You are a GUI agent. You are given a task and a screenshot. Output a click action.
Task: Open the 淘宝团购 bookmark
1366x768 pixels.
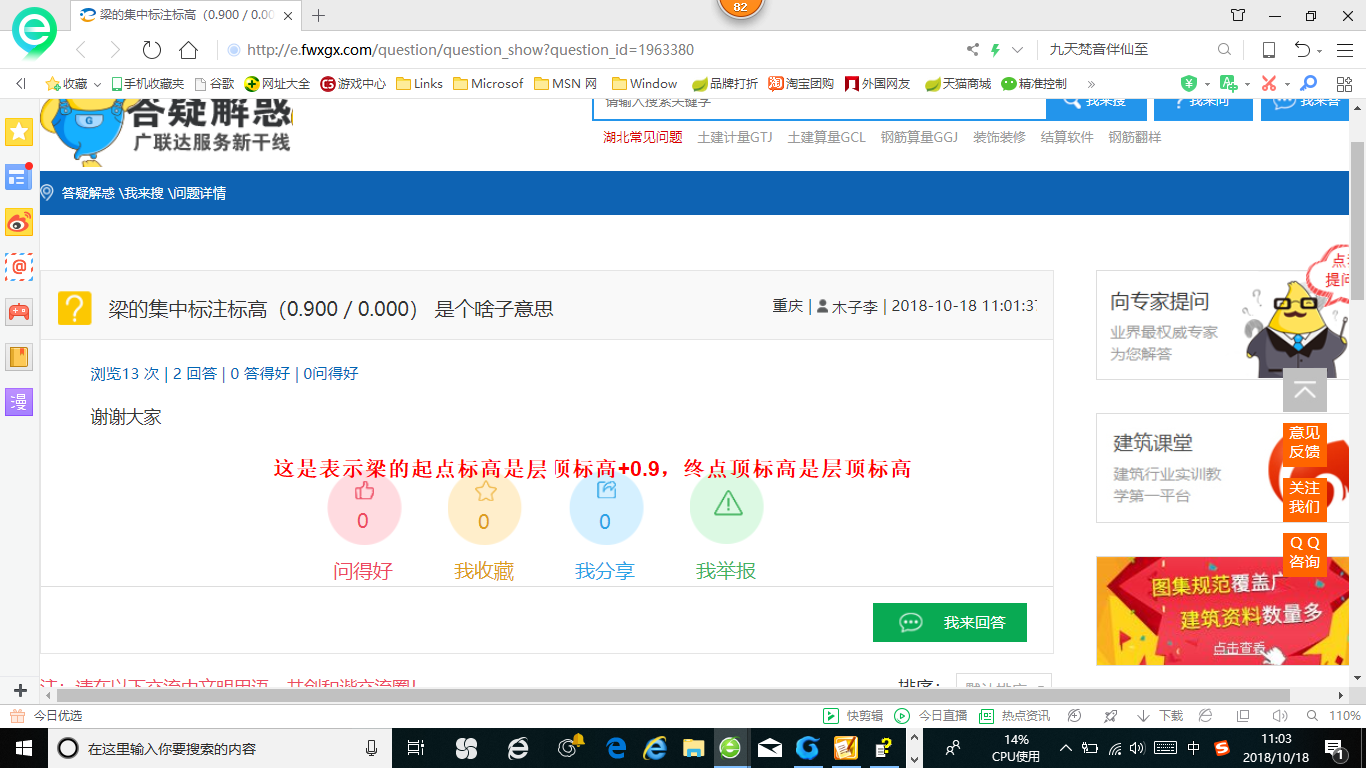pos(801,84)
